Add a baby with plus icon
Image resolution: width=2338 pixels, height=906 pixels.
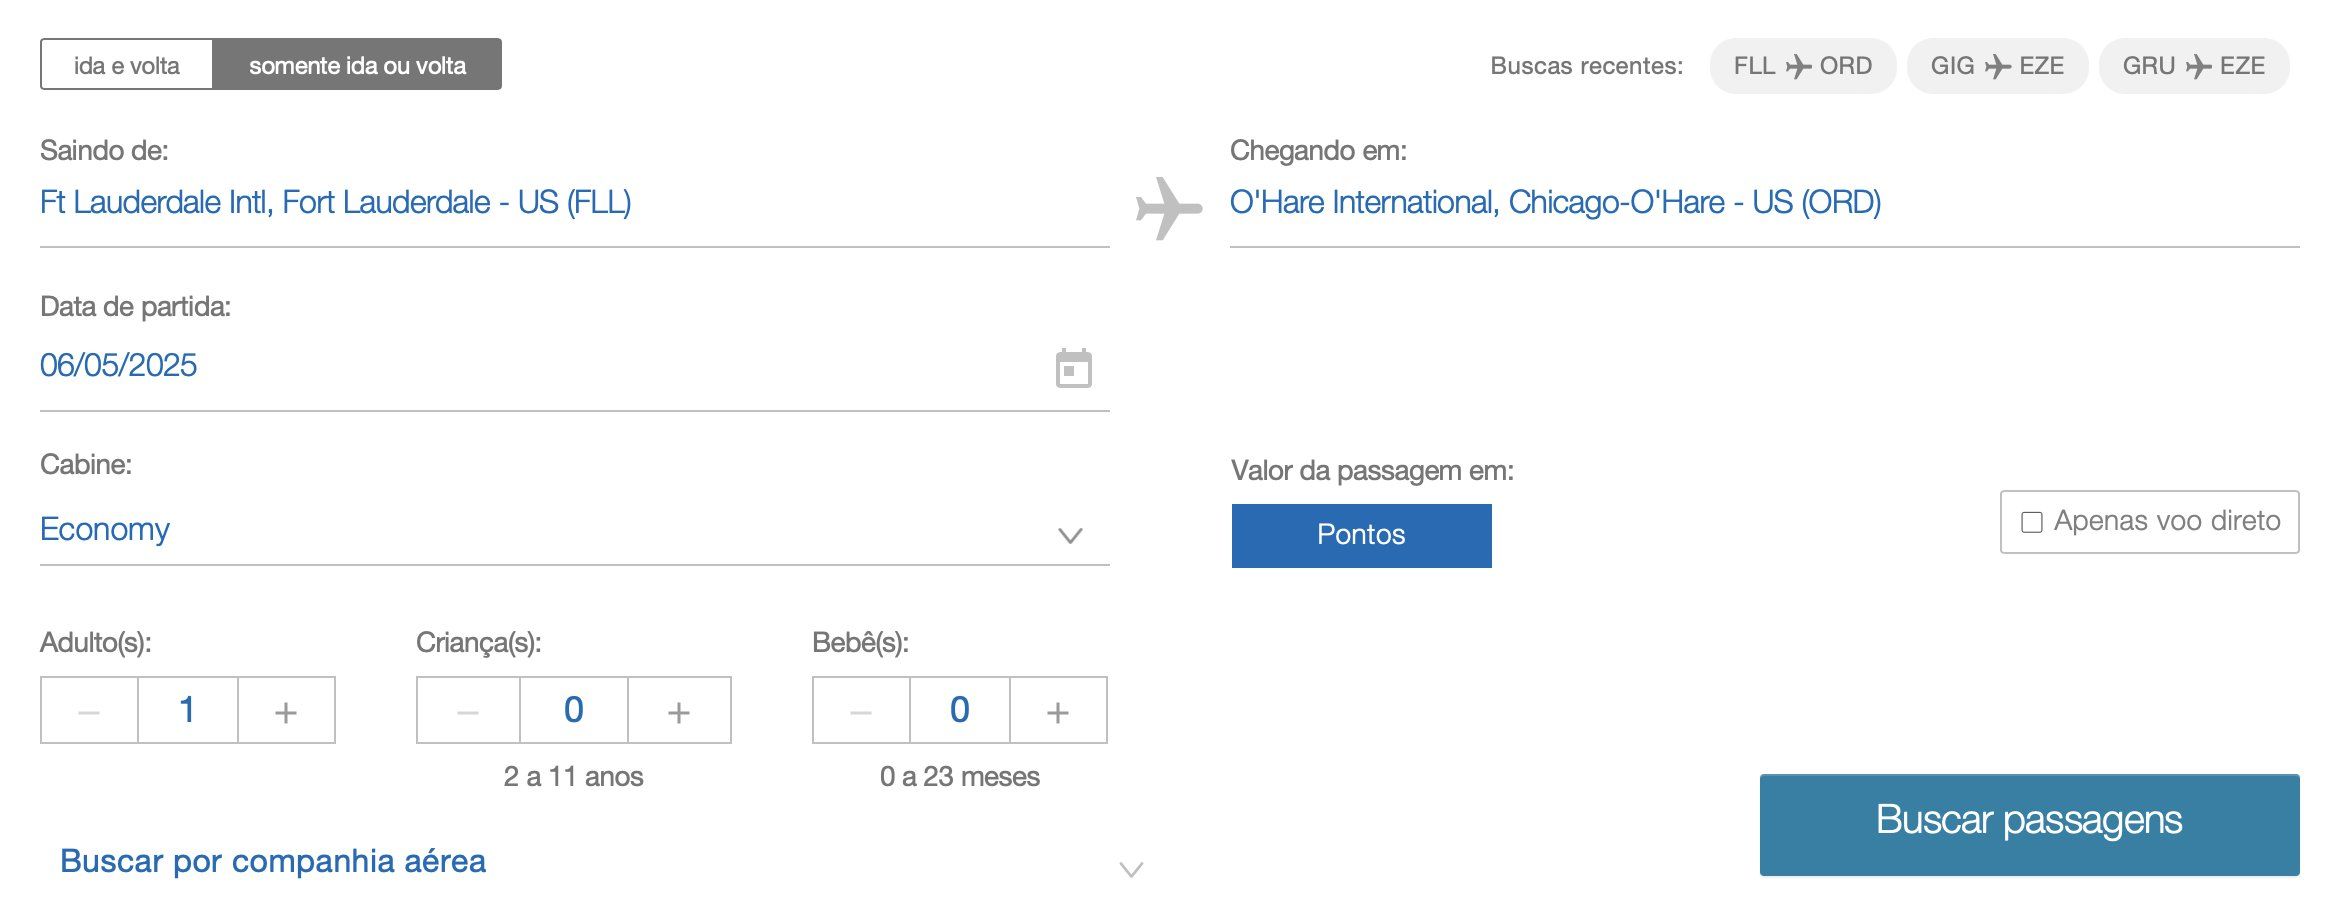coord(1058,711)
